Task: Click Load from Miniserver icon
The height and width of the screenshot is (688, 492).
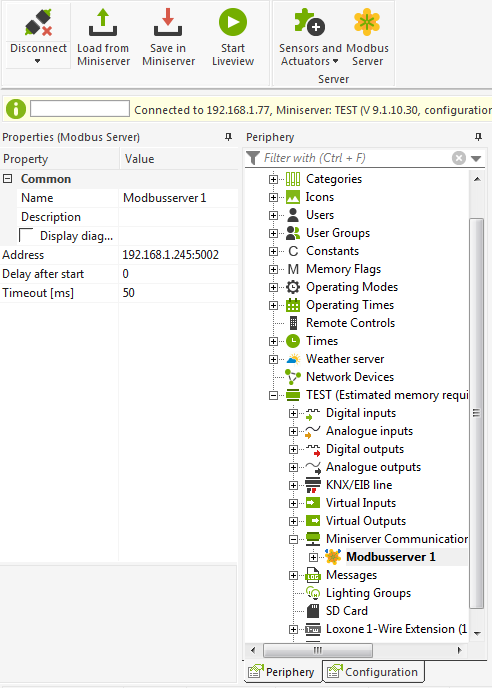Action: (x=103, y=22)
